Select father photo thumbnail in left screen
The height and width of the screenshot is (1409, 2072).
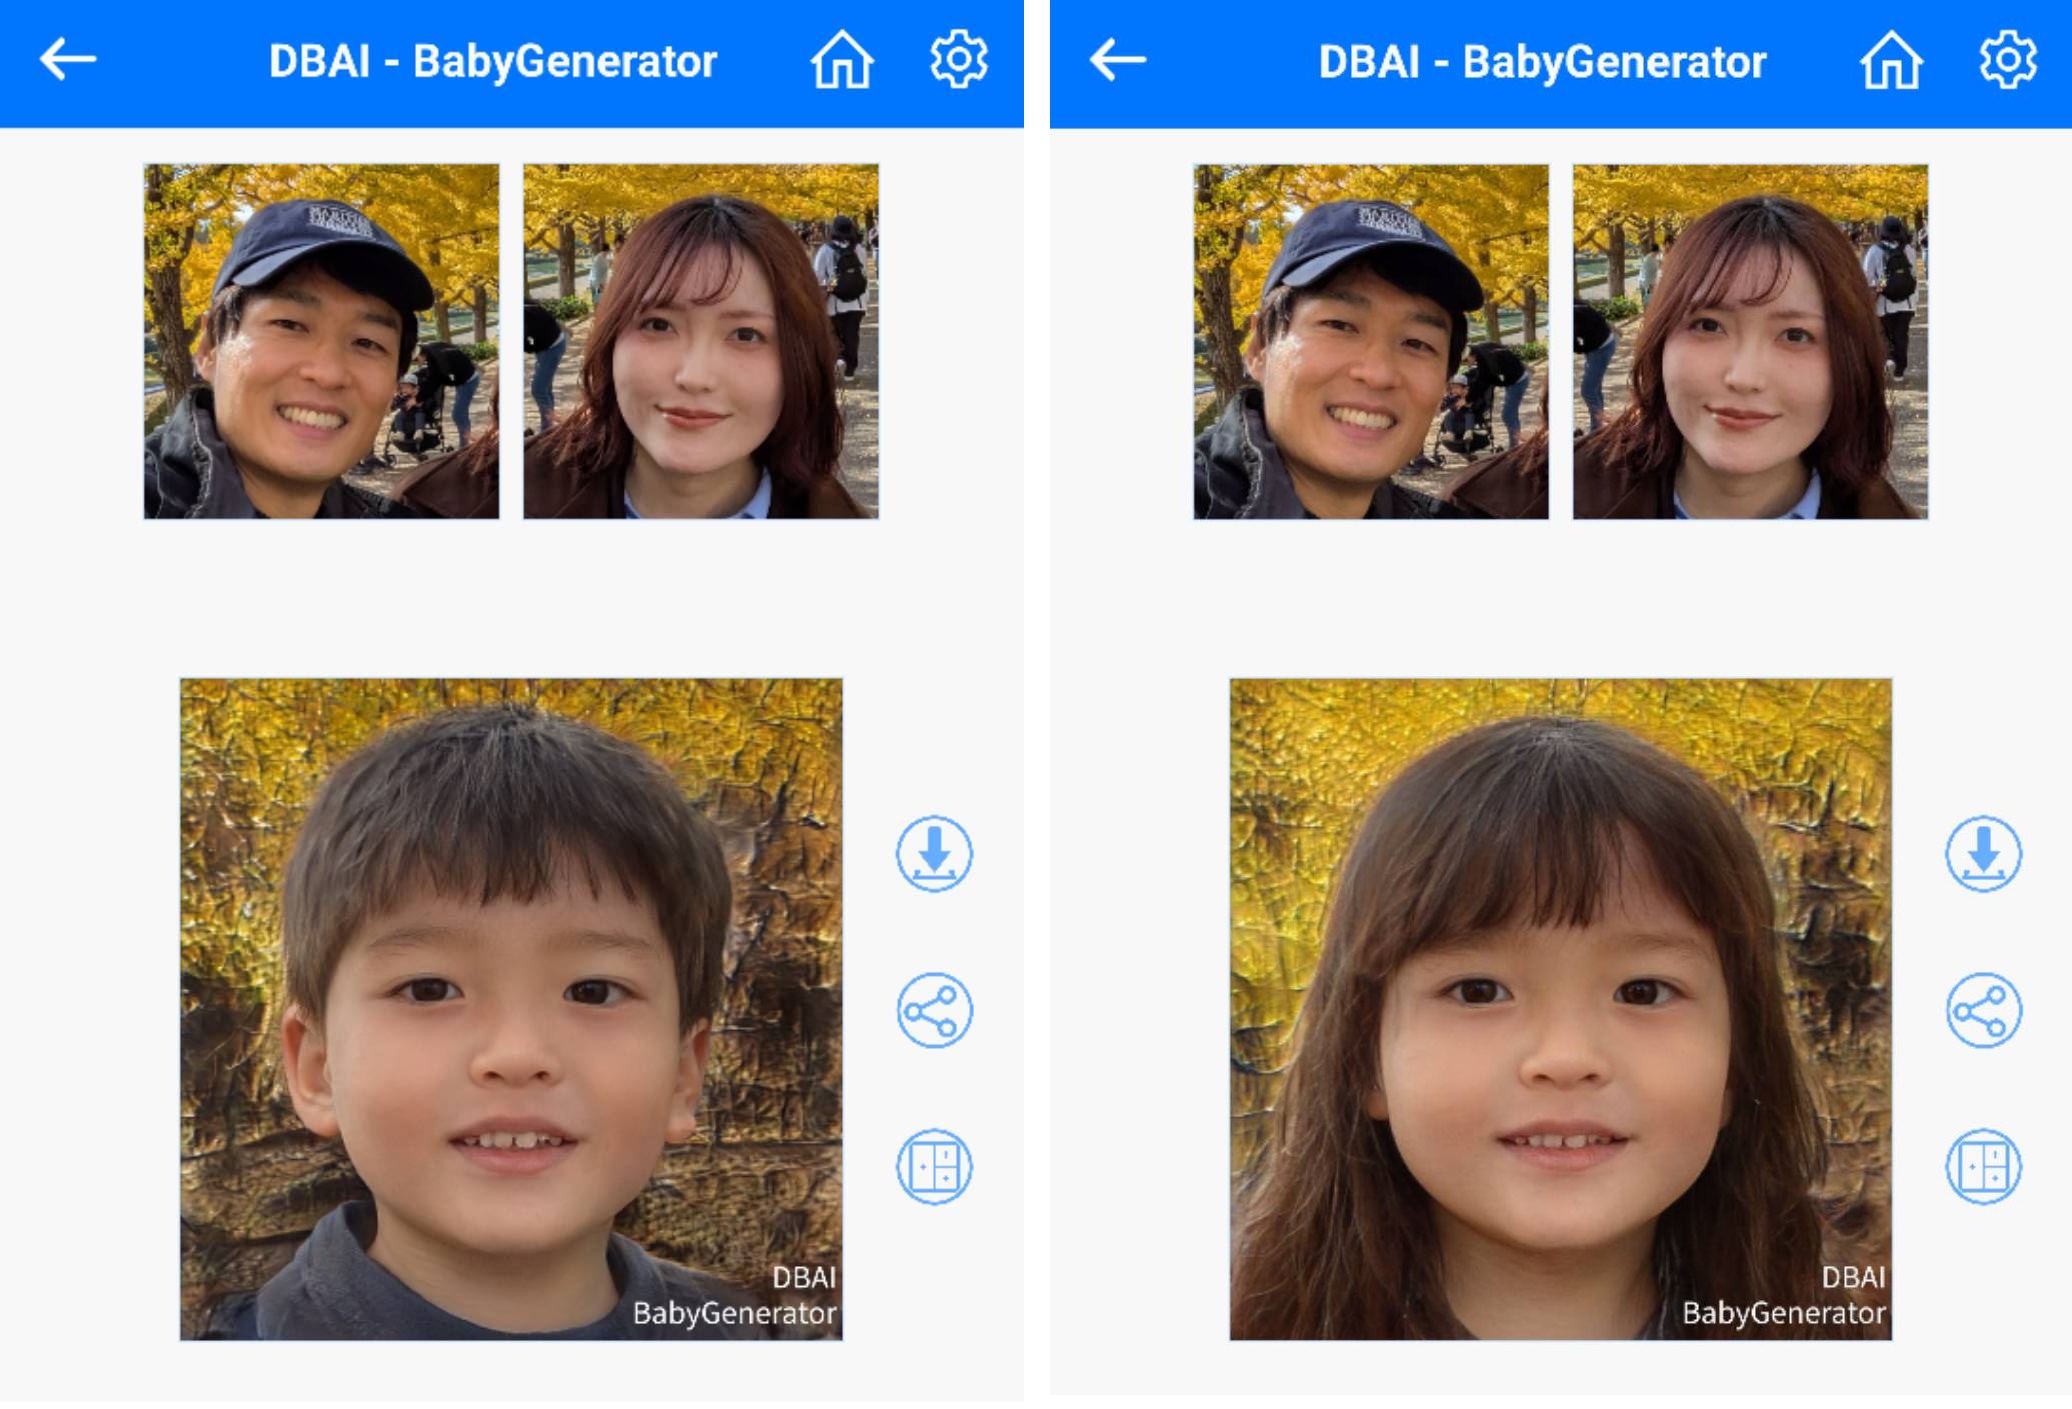pos(321,341)
